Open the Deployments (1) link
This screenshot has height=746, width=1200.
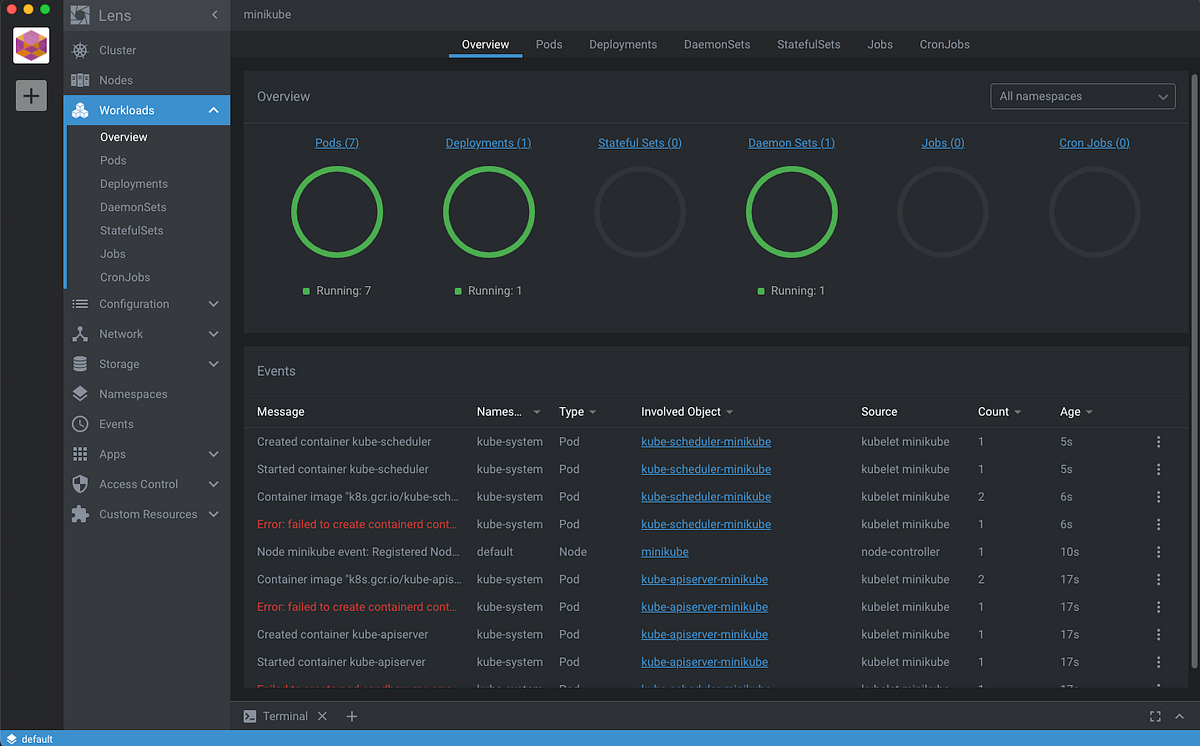[488, 143]
